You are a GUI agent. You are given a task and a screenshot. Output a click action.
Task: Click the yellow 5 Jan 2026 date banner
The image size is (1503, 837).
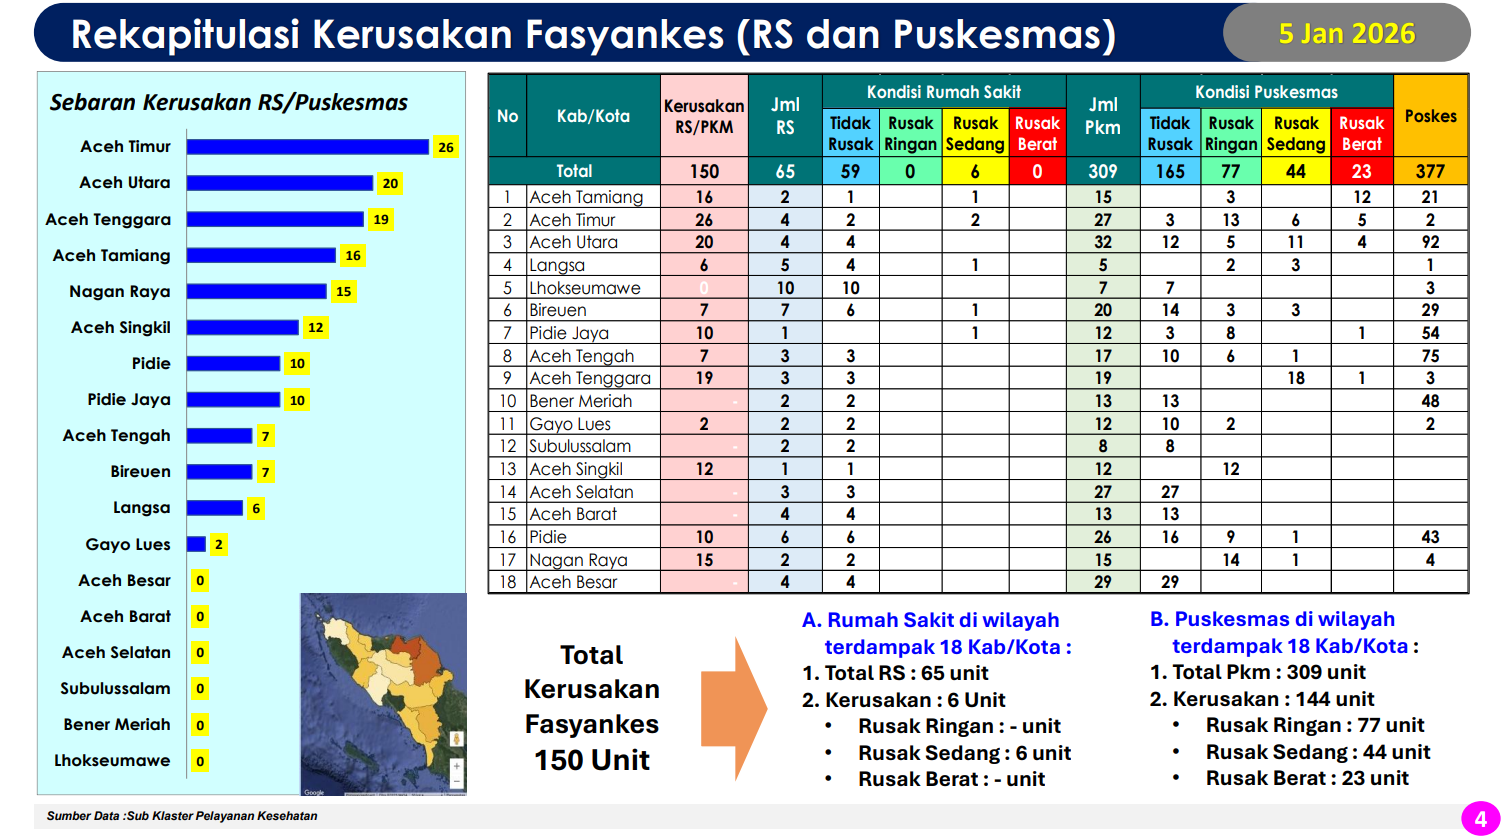(x=1347, y=31)
